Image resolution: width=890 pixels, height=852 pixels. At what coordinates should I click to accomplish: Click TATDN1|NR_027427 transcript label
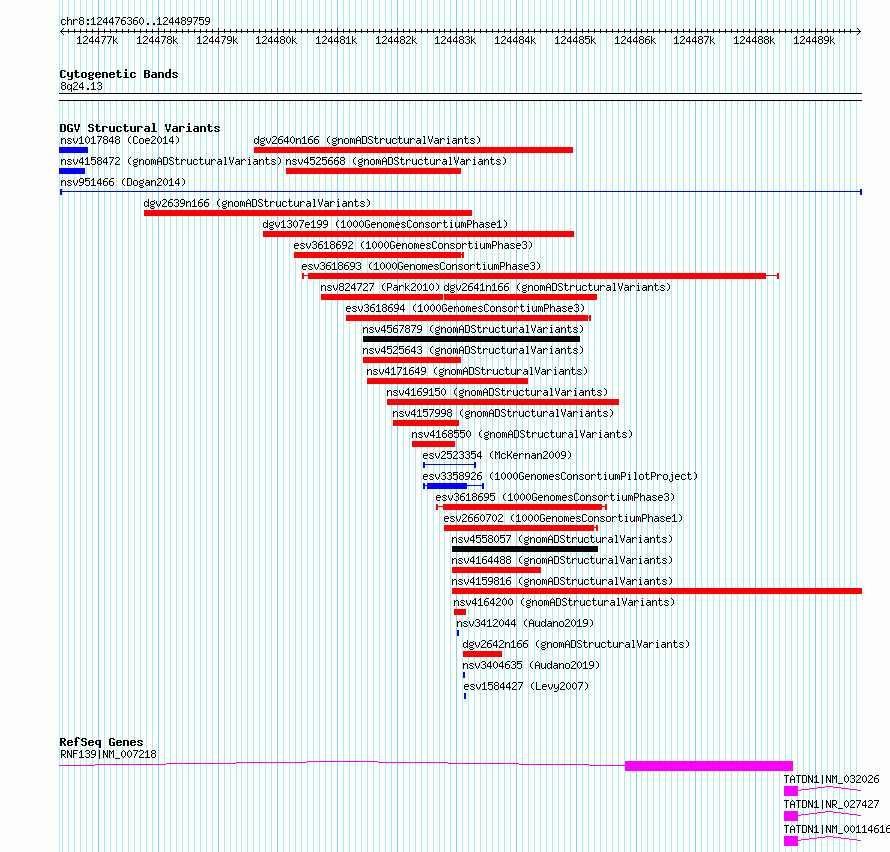(832, 804)
